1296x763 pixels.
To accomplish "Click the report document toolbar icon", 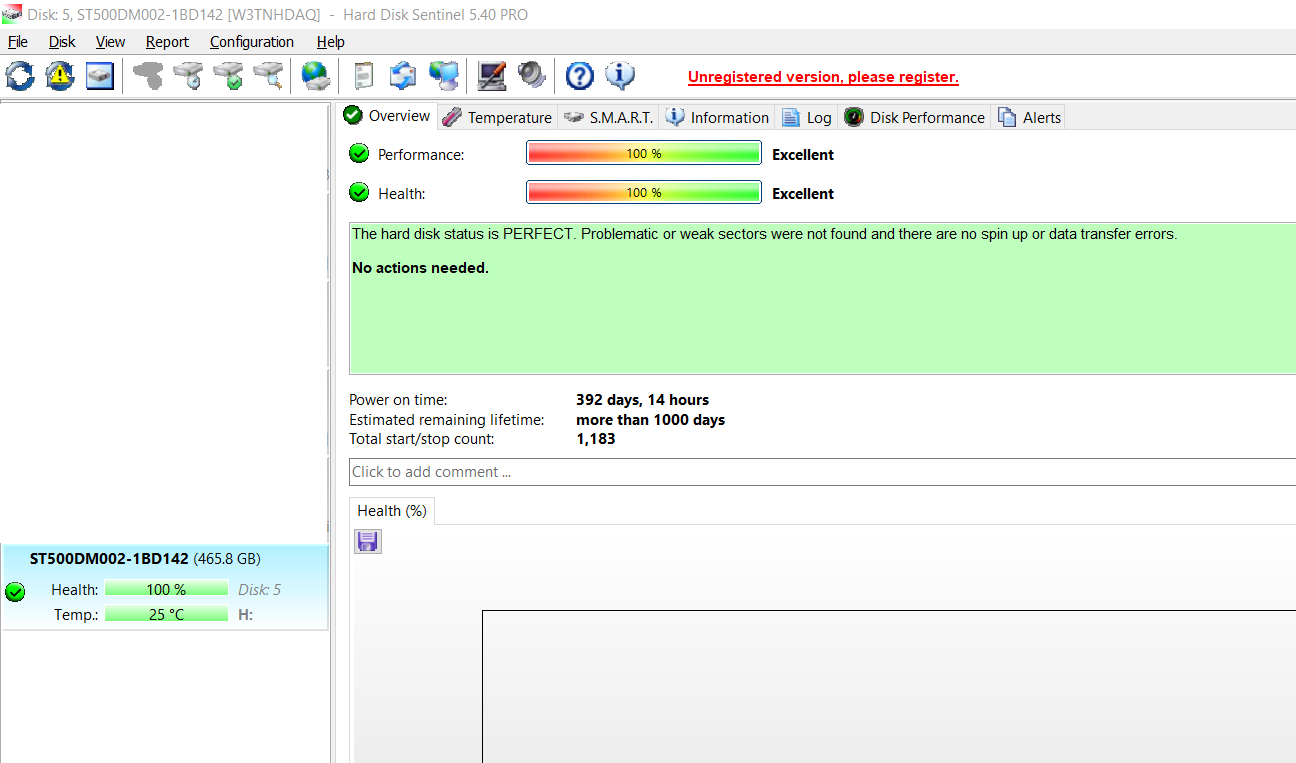I will (364, 75).
